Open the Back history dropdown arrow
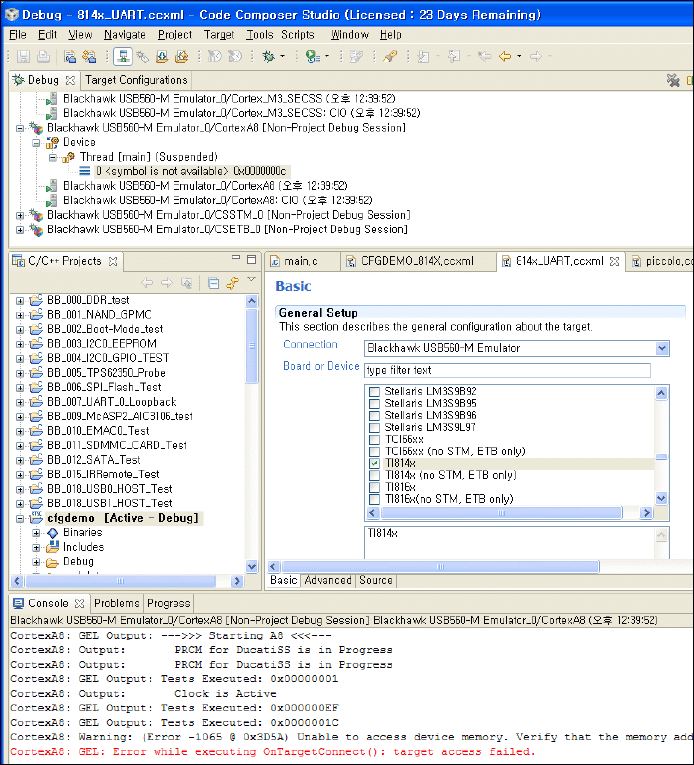Viewport: 694px width, 765px height. coord(519,57)
